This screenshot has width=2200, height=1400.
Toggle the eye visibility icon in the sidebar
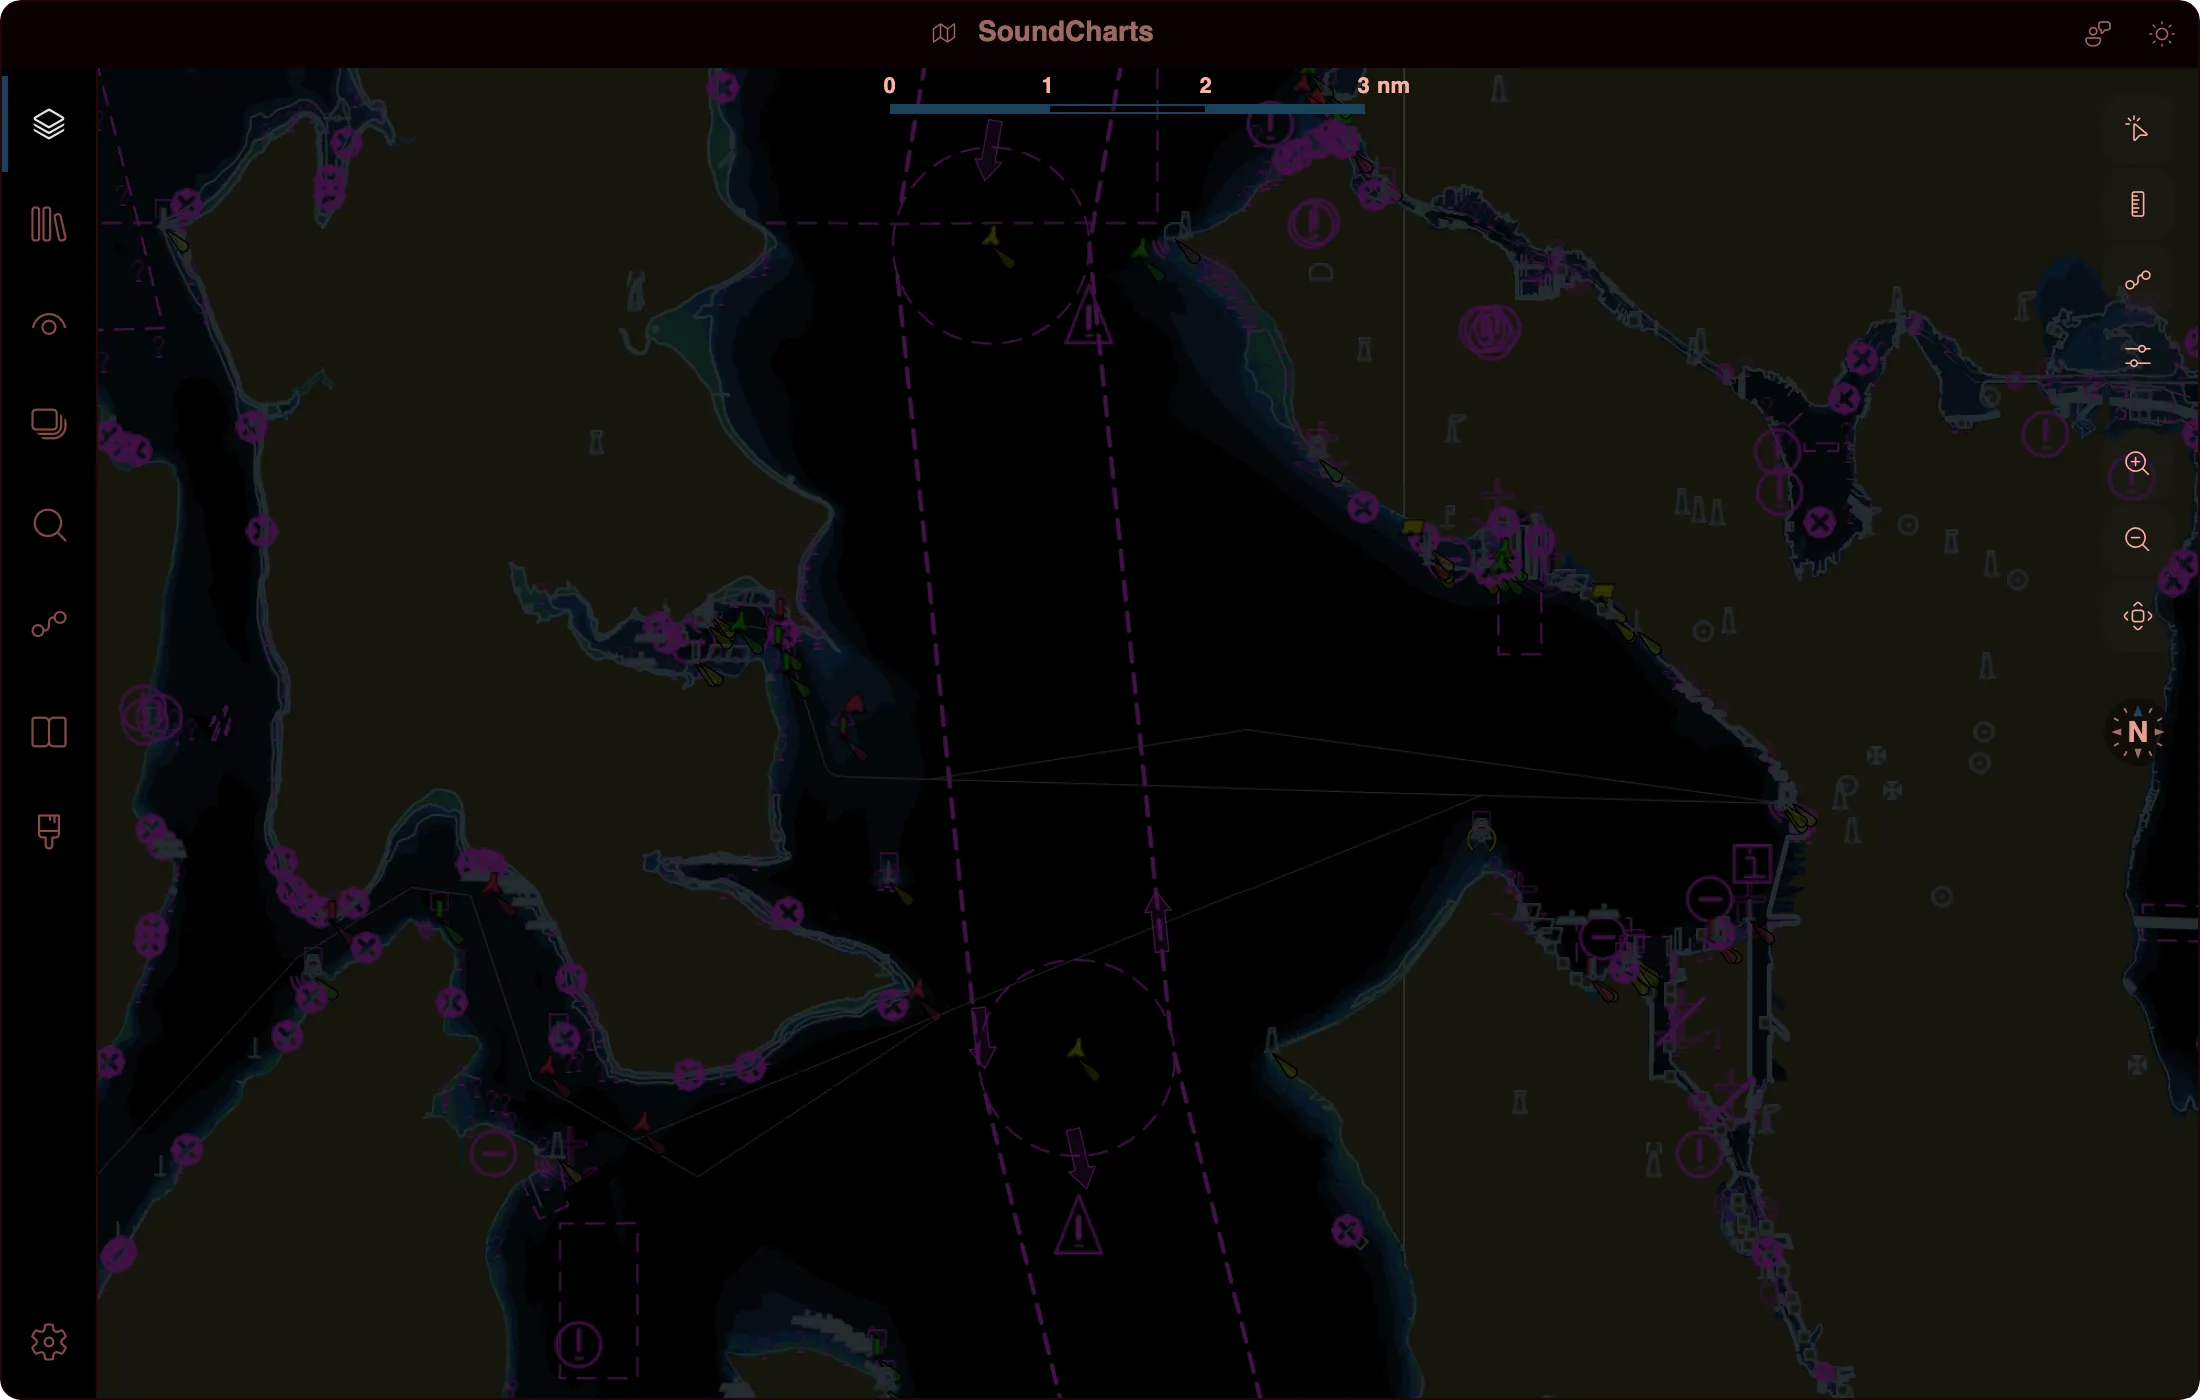pyautogui.click(x=48, y=325)
